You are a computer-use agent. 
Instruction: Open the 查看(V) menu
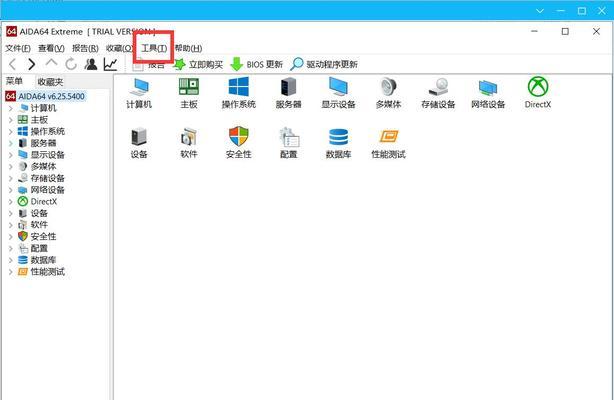tap(51, 48)
